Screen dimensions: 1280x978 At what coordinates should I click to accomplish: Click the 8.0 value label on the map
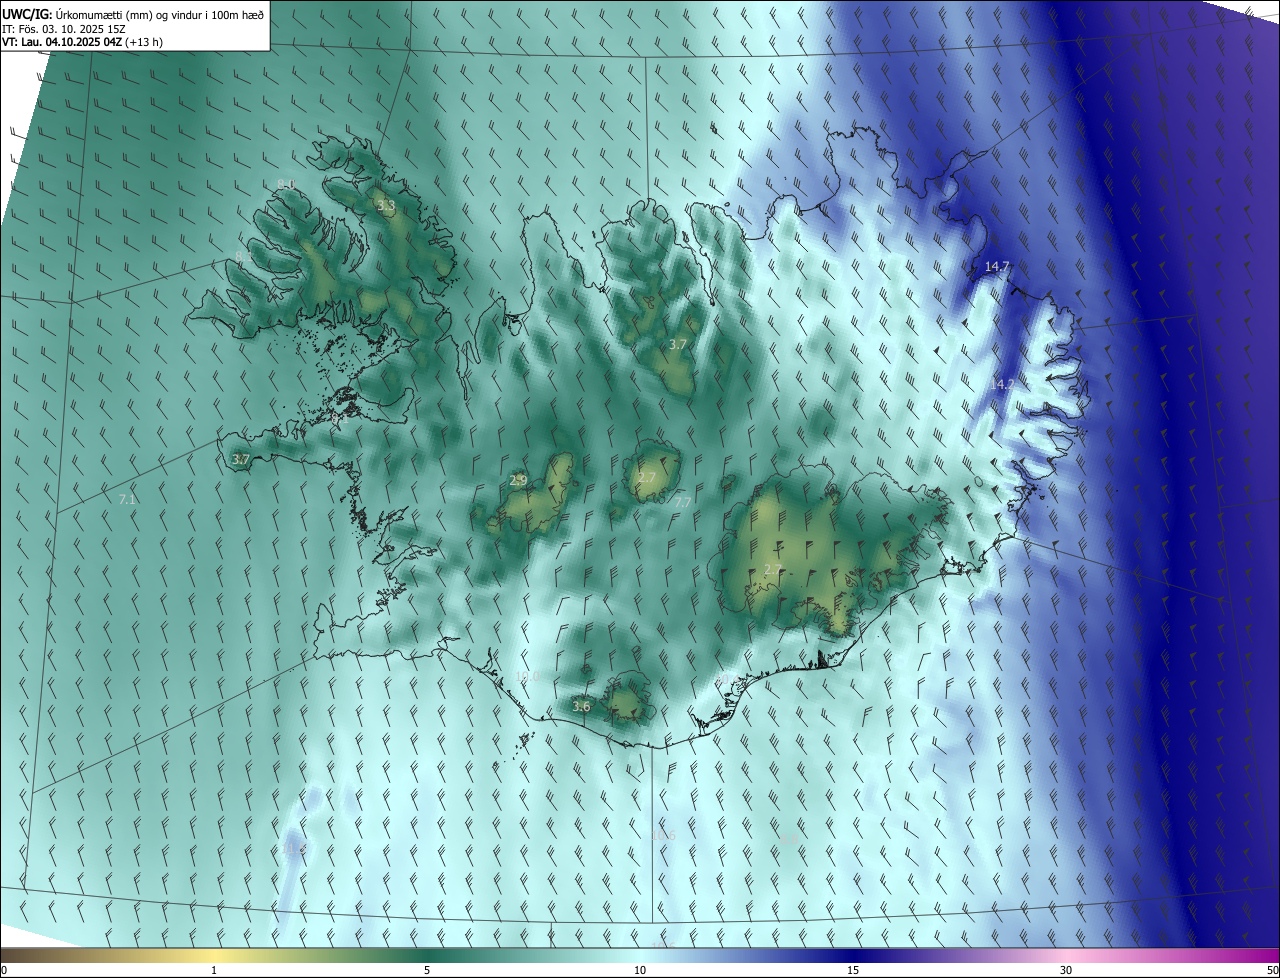click(286, 184)
